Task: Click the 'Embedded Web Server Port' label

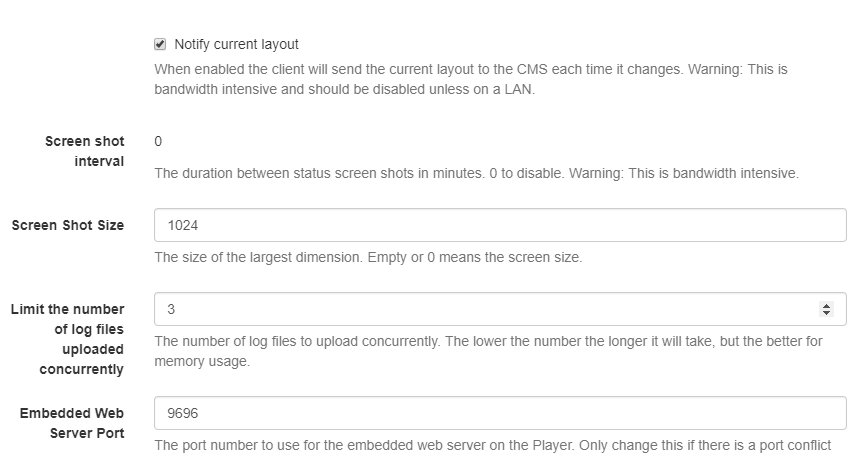Action: 72,423
